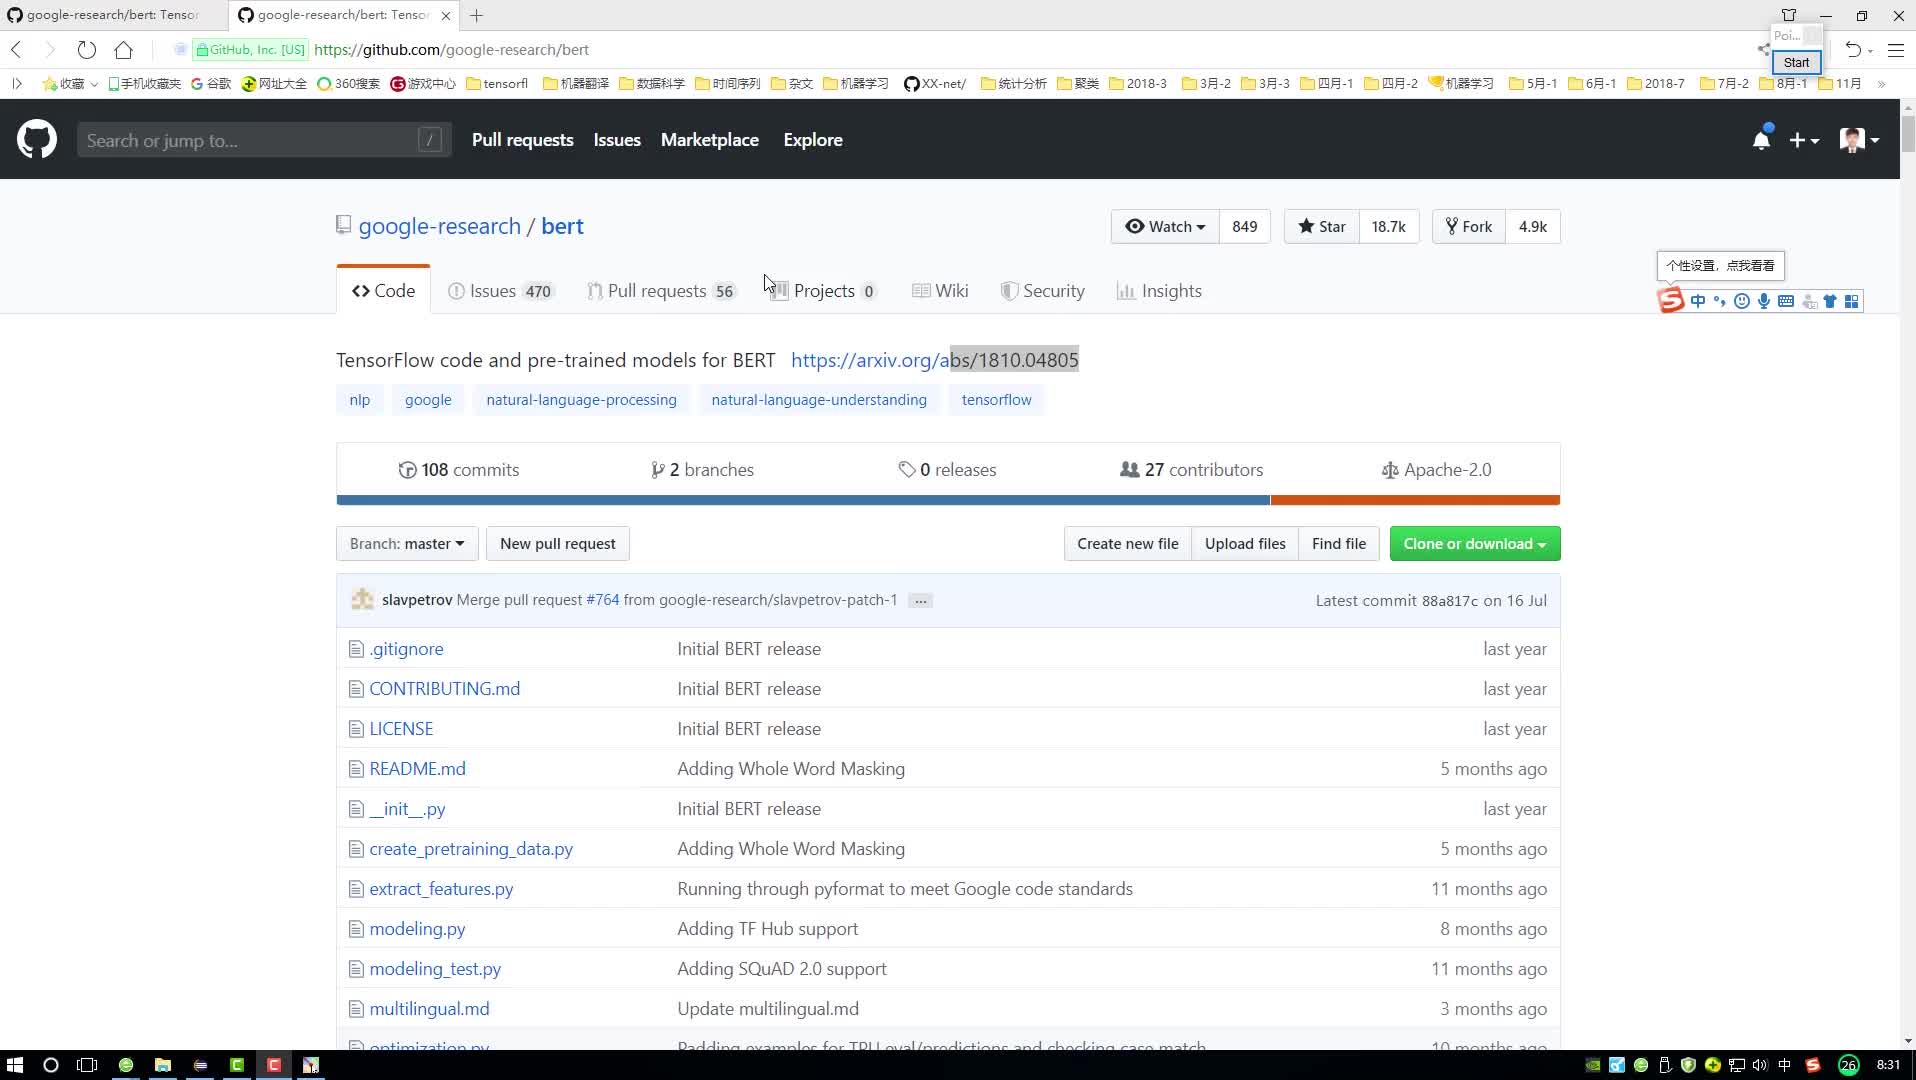Open the browser hamburger menu
The width and height of the screenshot is (1916, 1080).
[x=1895, y=49]
